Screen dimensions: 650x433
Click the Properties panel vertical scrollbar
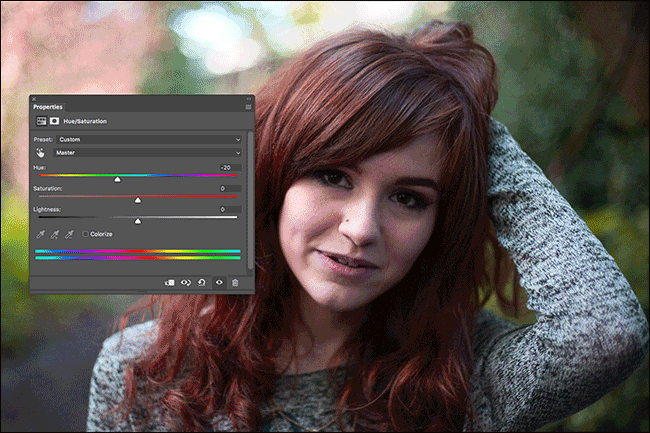(250, 201)
